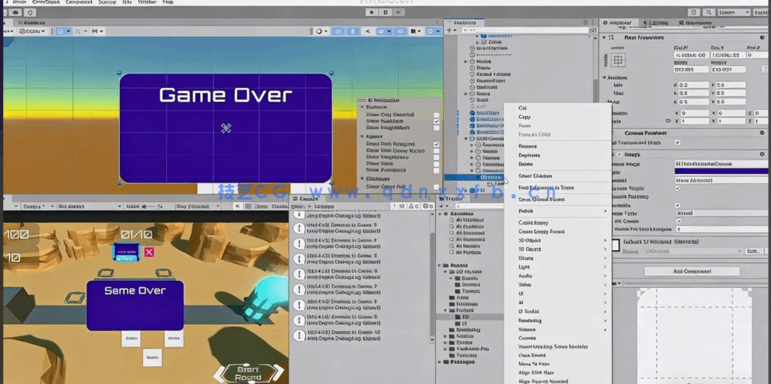The height and width of the screenshot is (384, 771).
Task: Toggle first checked box under Agents section
Action: 436,144
